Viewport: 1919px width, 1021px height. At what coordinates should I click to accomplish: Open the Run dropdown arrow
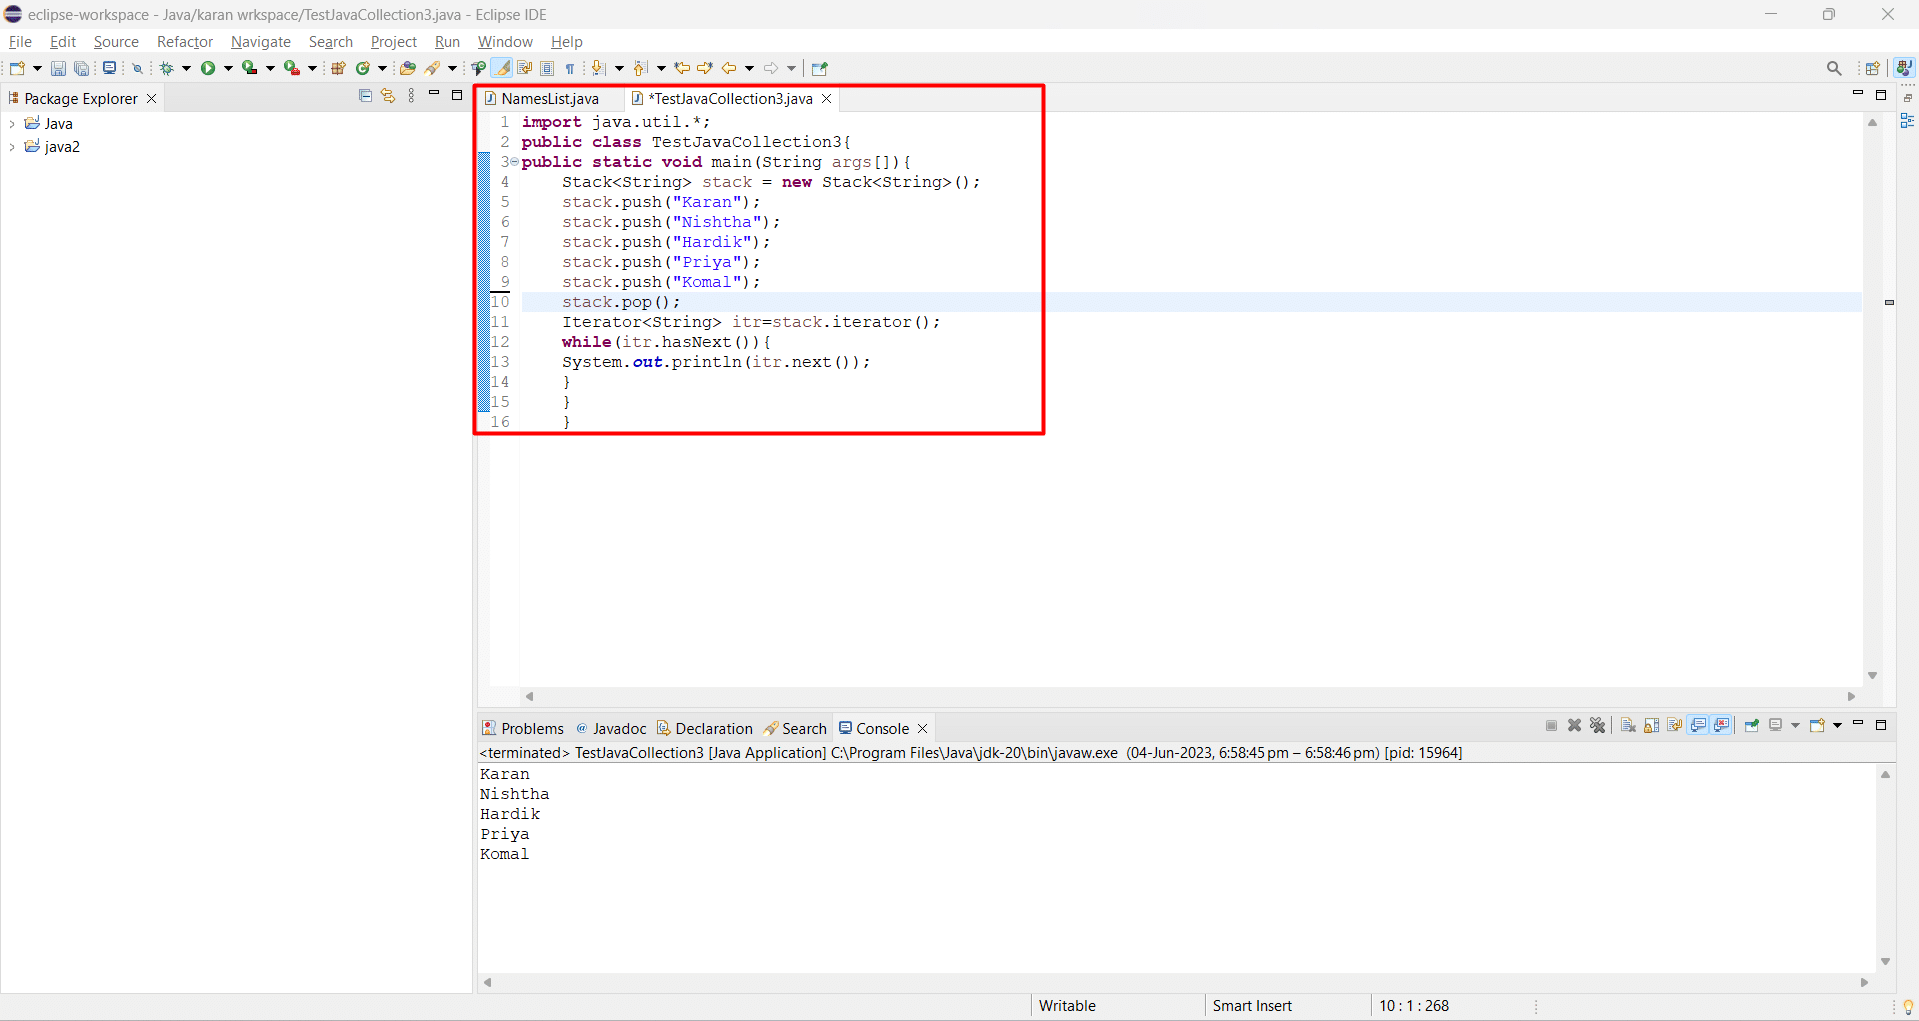tap(228, 68)
